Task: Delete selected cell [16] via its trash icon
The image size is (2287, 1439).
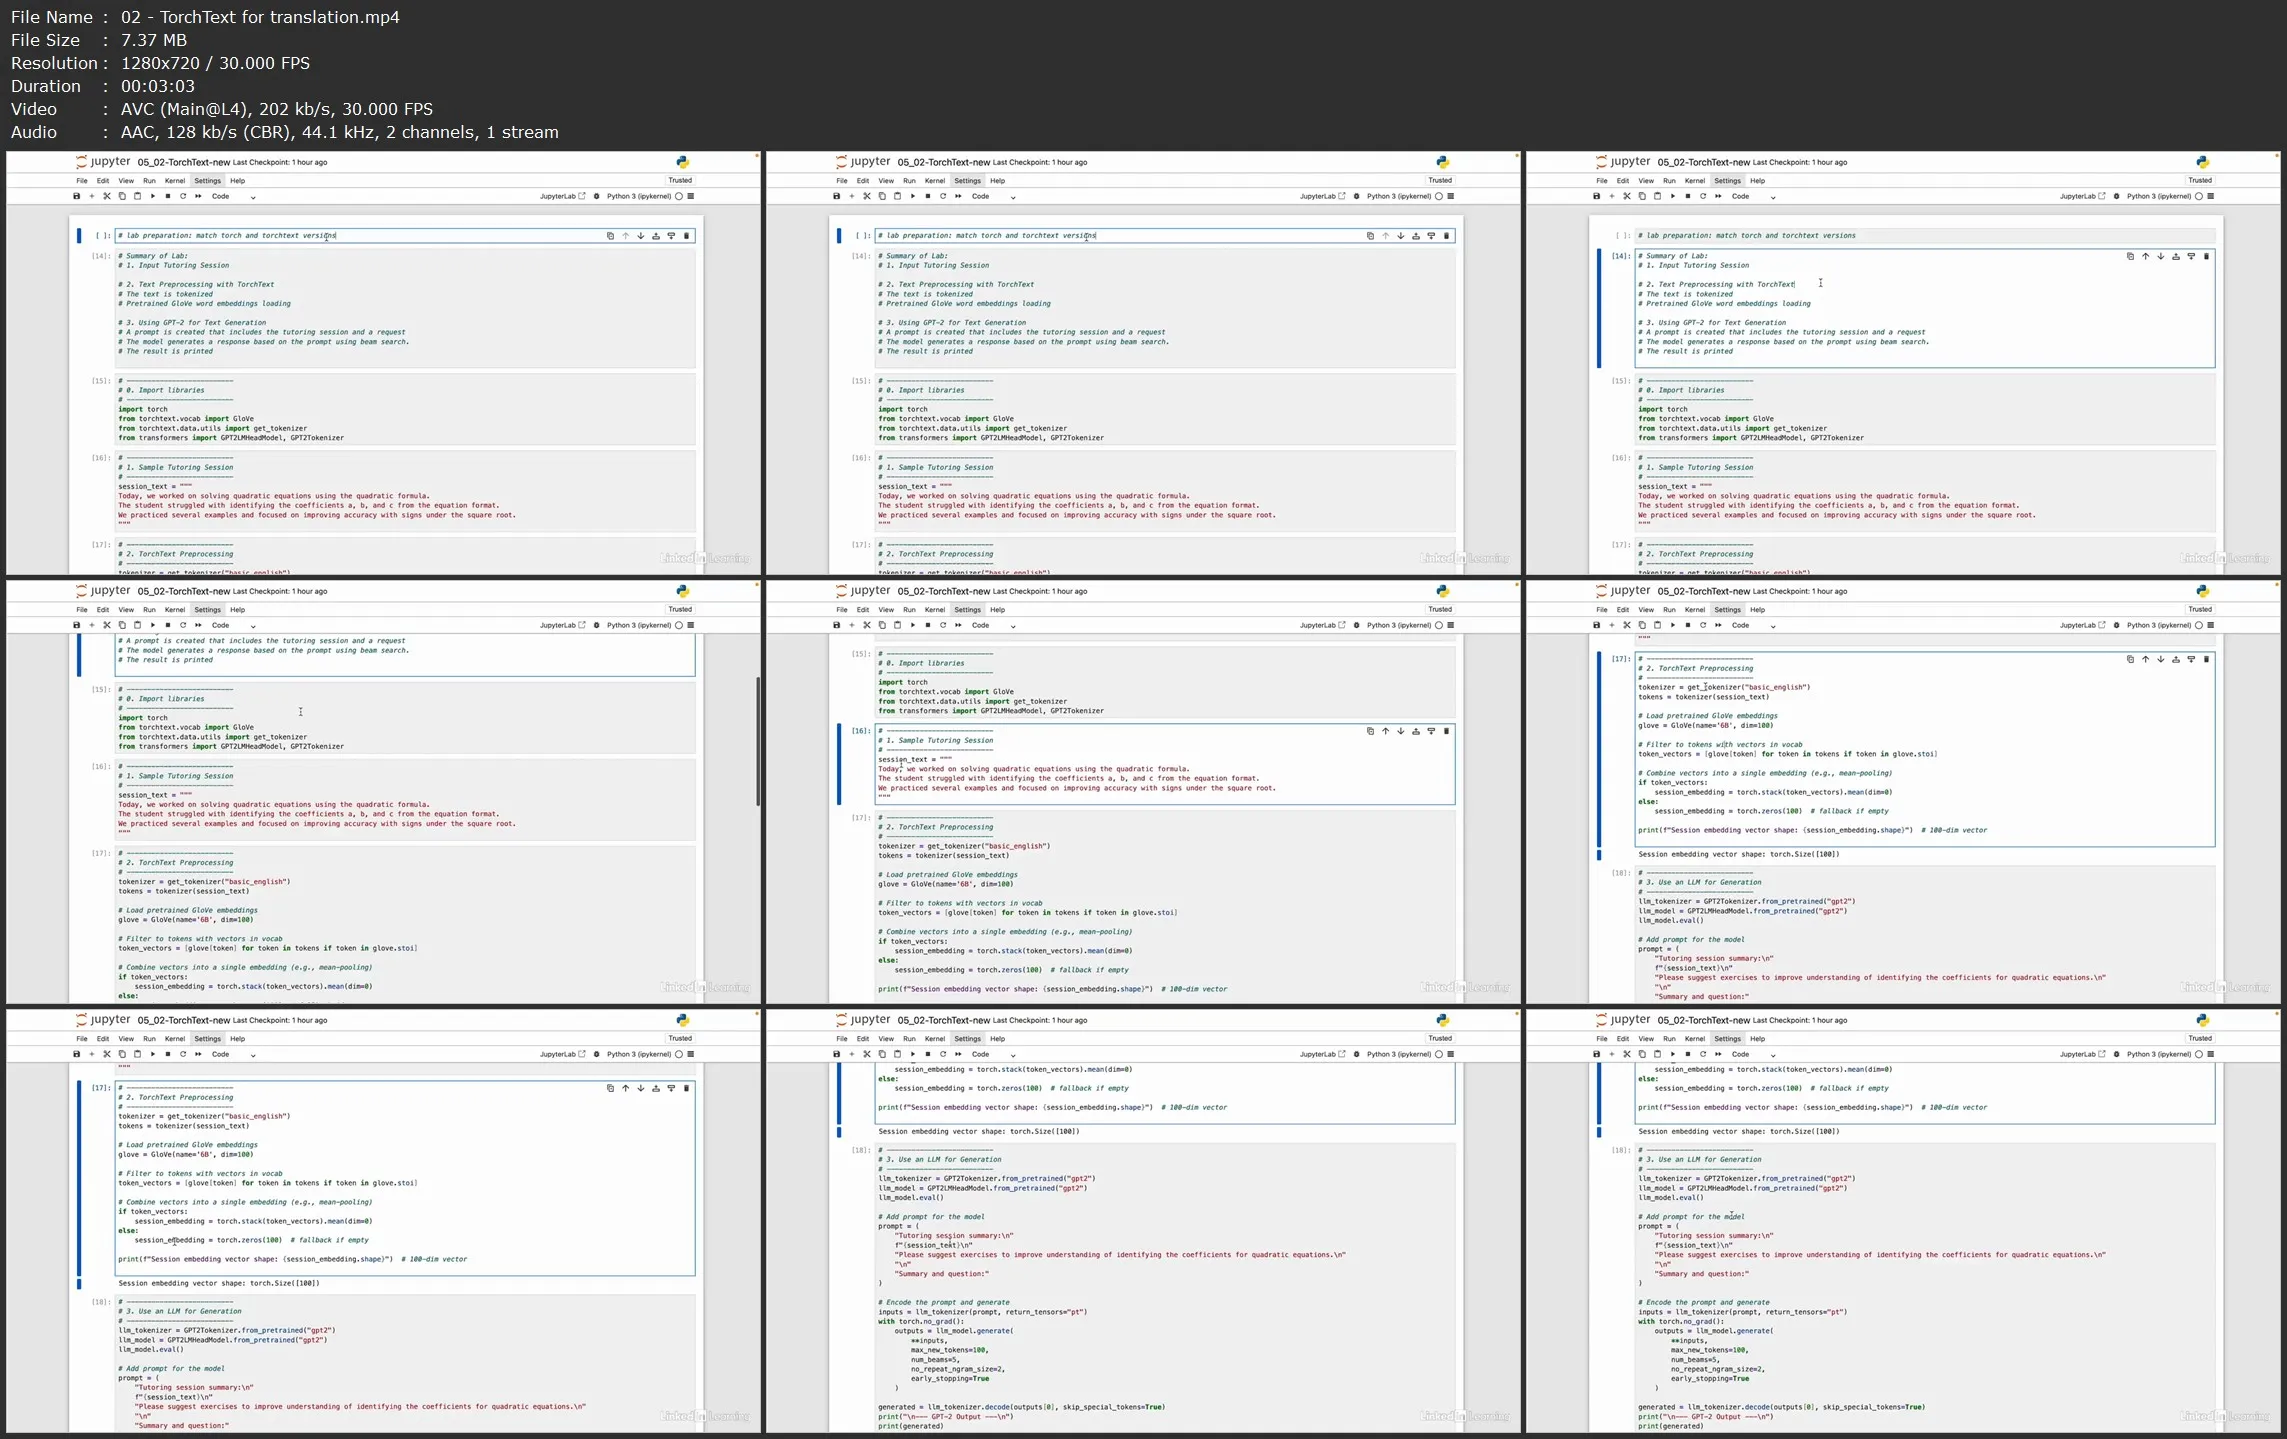Action: (1446, 731)
